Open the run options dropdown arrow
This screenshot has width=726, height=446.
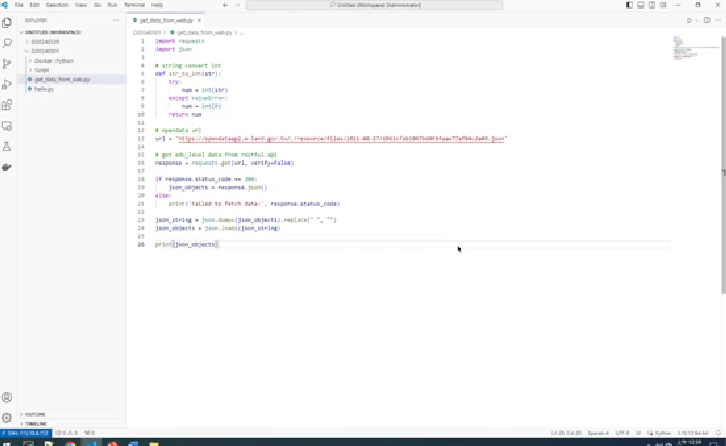point(696,20)
